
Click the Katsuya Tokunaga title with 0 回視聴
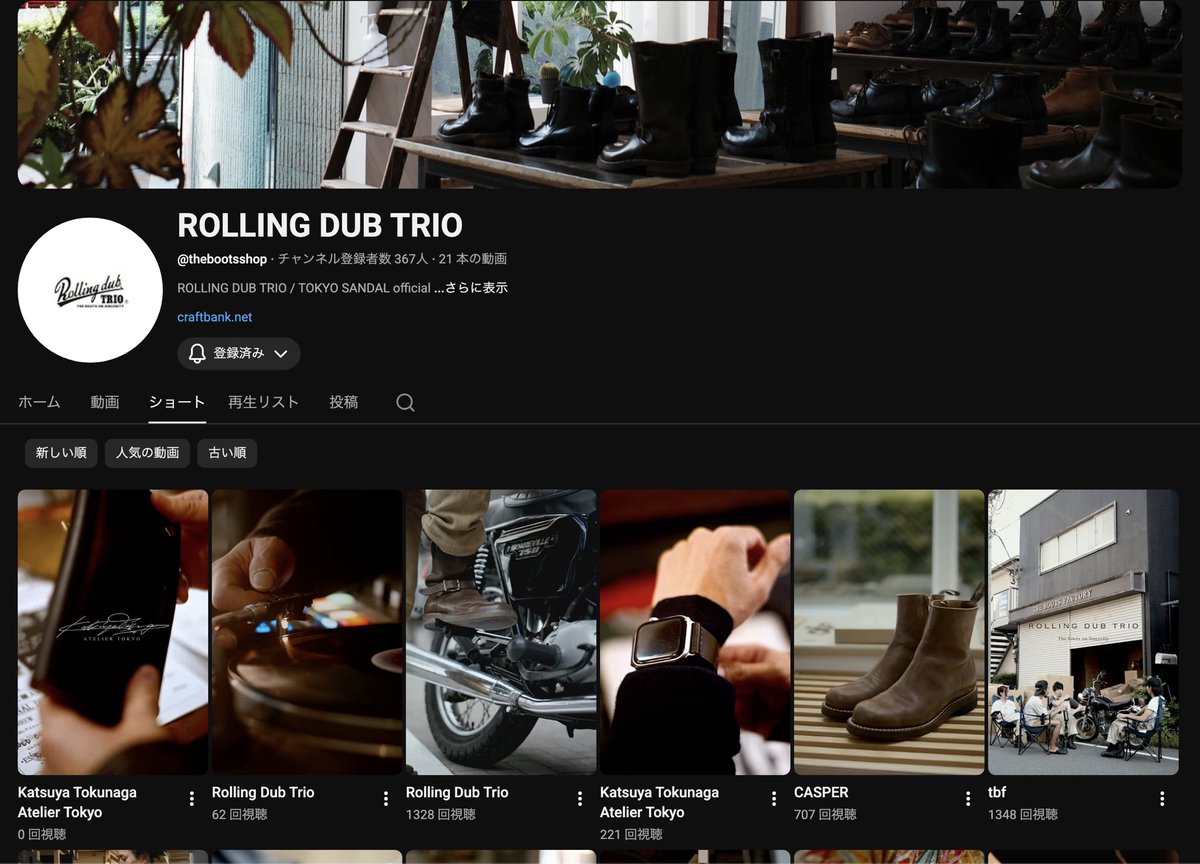coord(77,802)
